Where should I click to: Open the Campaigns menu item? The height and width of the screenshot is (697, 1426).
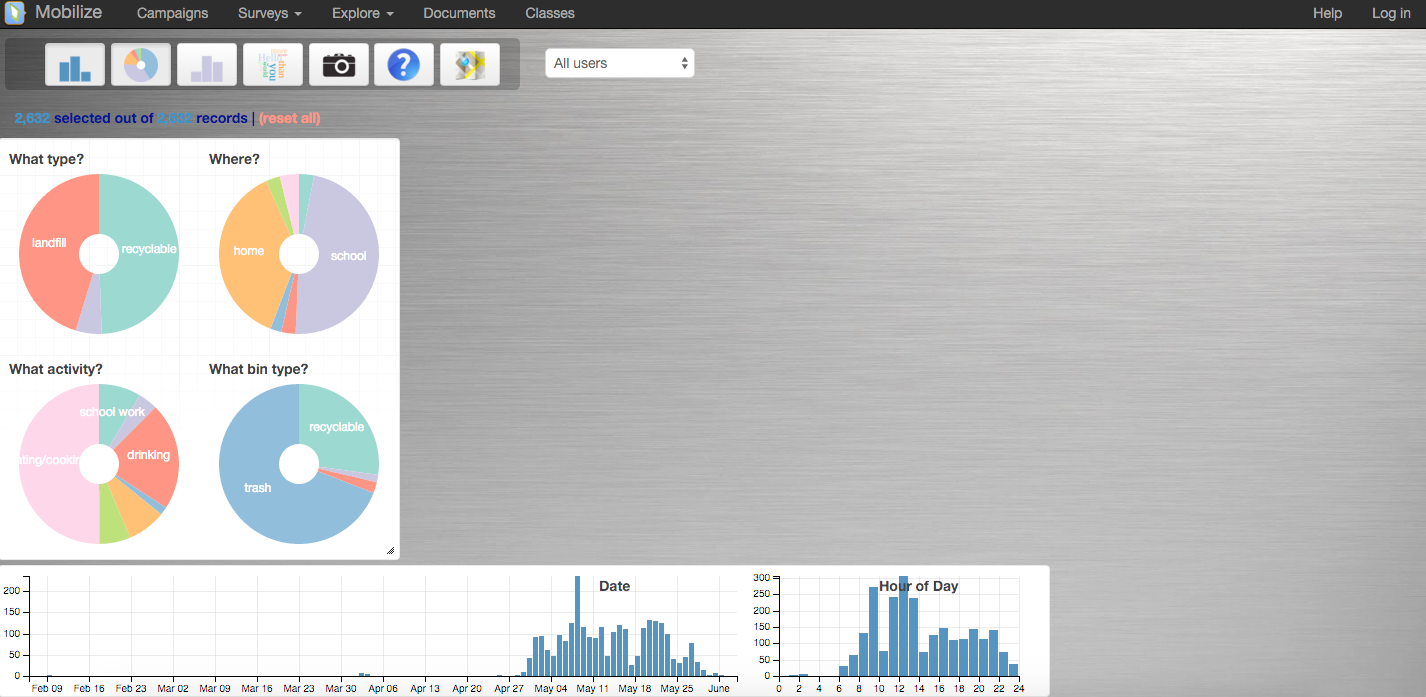point(172,14)
